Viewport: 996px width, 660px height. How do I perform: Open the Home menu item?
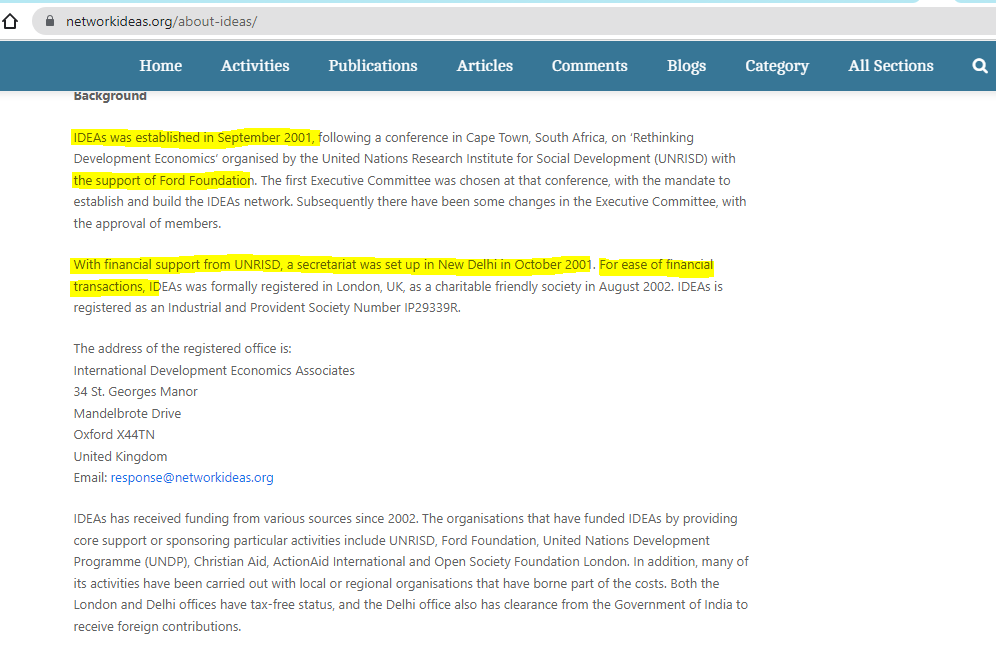[161, 65]
